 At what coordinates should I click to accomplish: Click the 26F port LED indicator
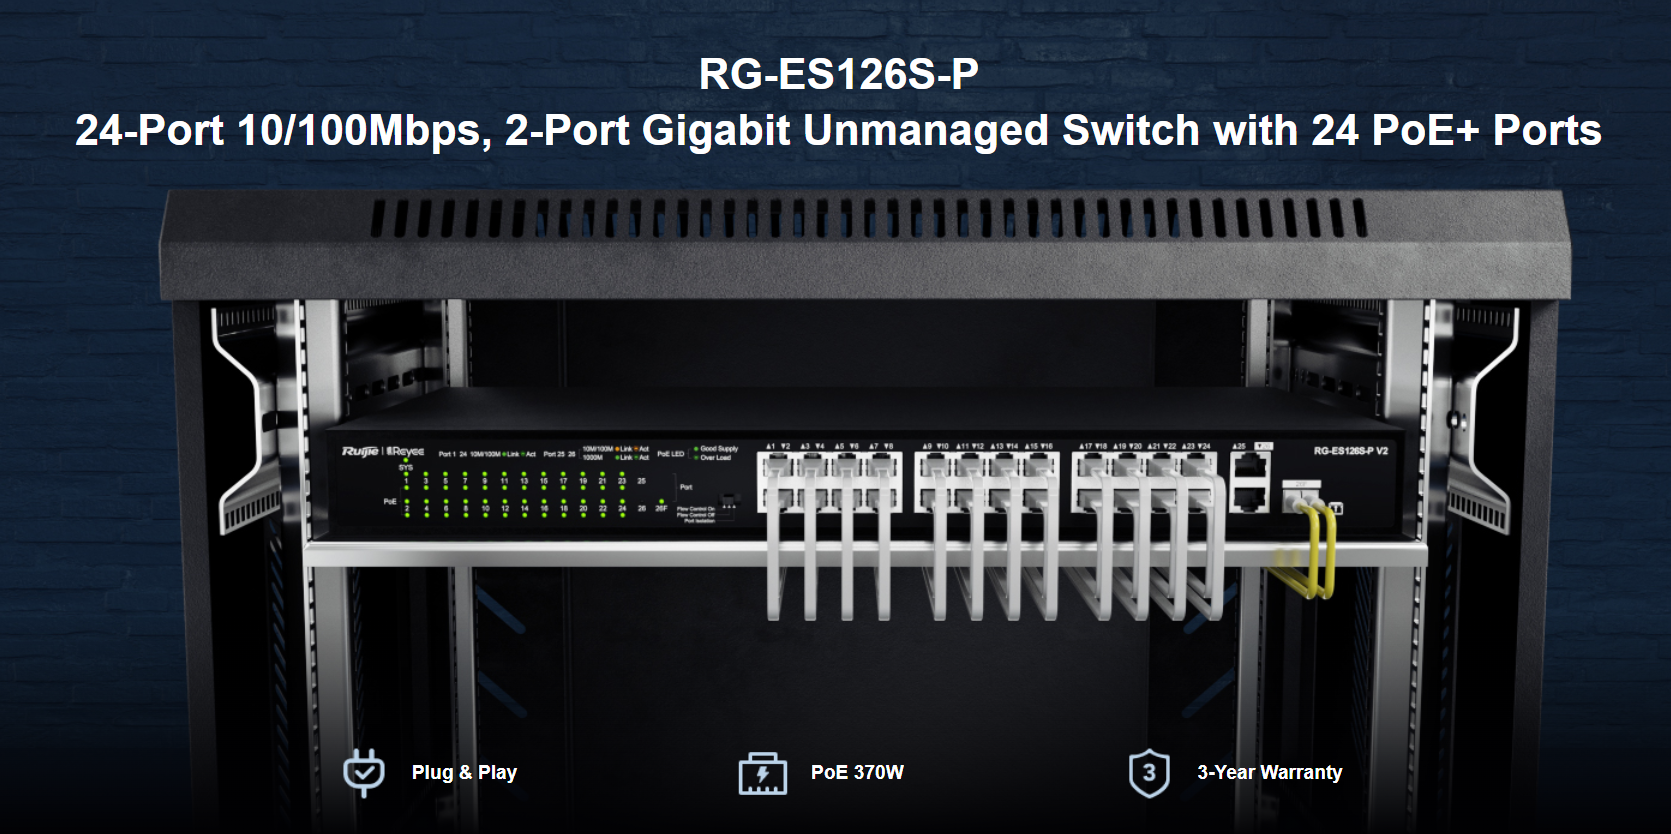tap(661, 501)
